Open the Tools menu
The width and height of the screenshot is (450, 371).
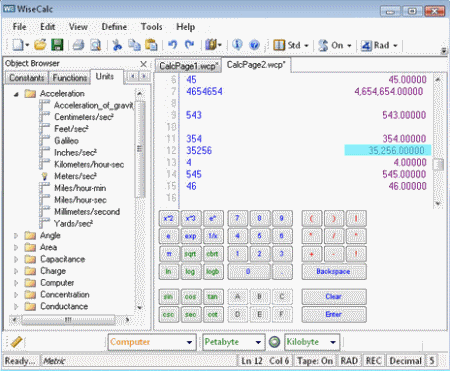151,27
